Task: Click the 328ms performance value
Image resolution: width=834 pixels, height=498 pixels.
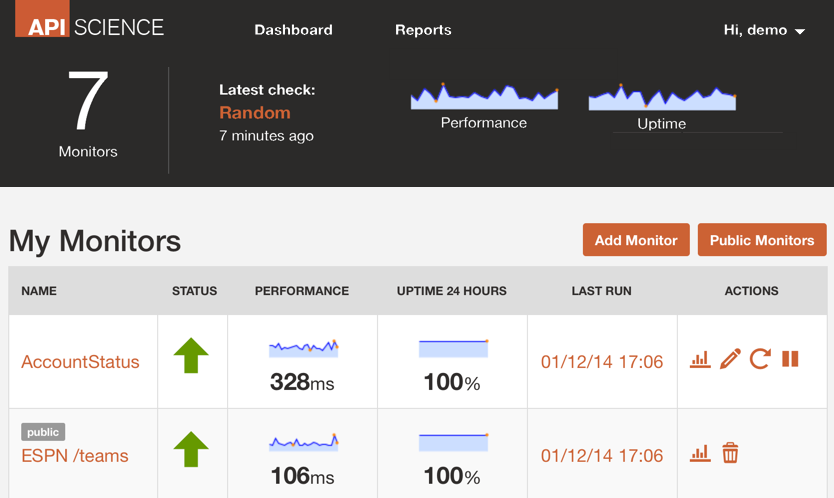Action: point(302,382)
